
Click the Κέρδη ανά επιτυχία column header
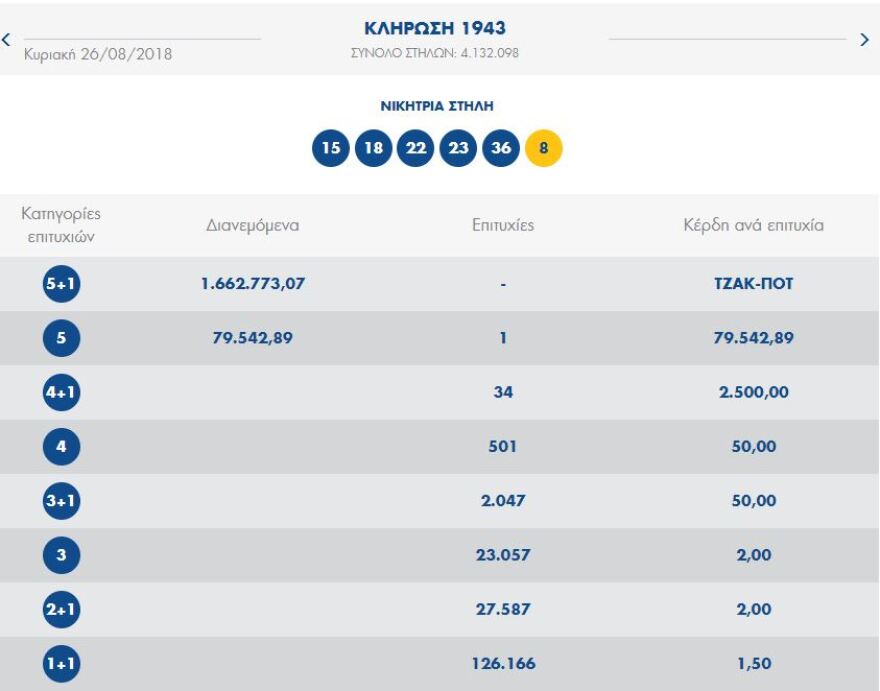753,226
